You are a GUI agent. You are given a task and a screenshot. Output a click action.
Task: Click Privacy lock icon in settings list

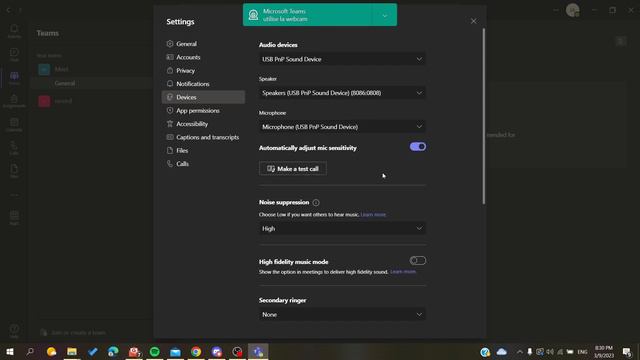170,71
